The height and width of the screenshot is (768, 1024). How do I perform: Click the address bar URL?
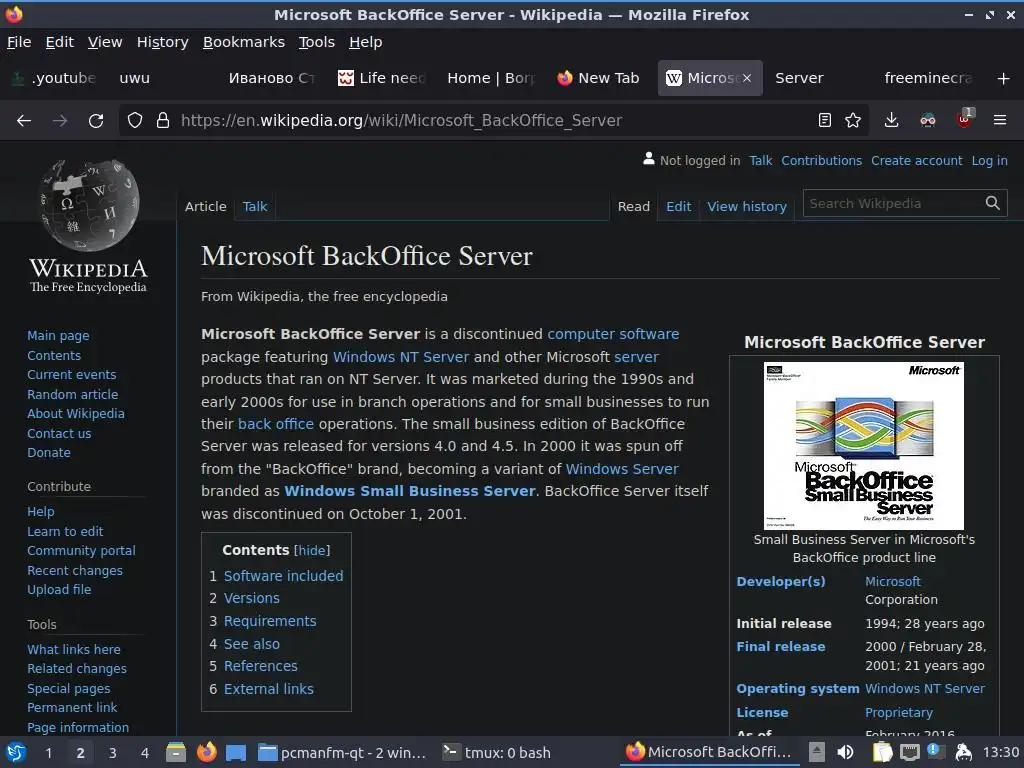tap(401, 120)
